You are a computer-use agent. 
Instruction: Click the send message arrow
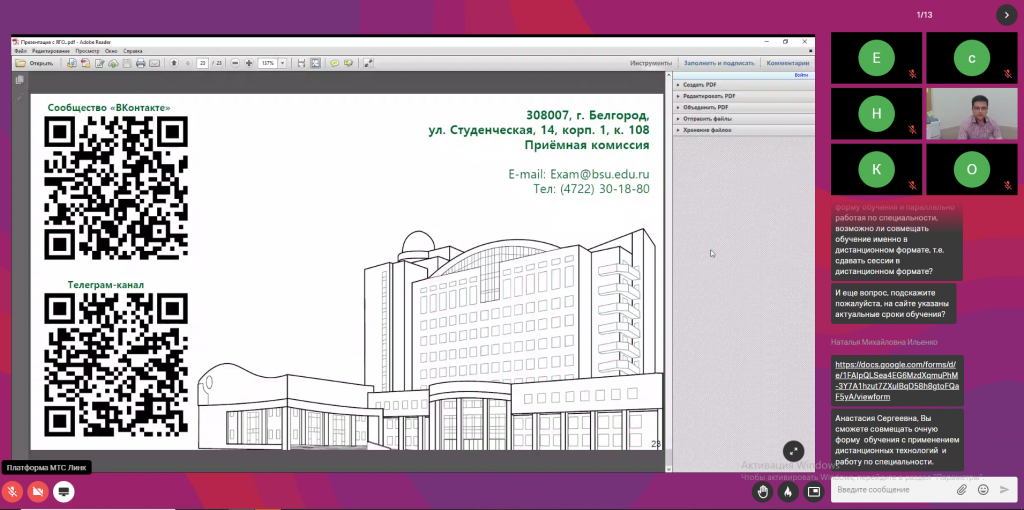pos(1004,489)
